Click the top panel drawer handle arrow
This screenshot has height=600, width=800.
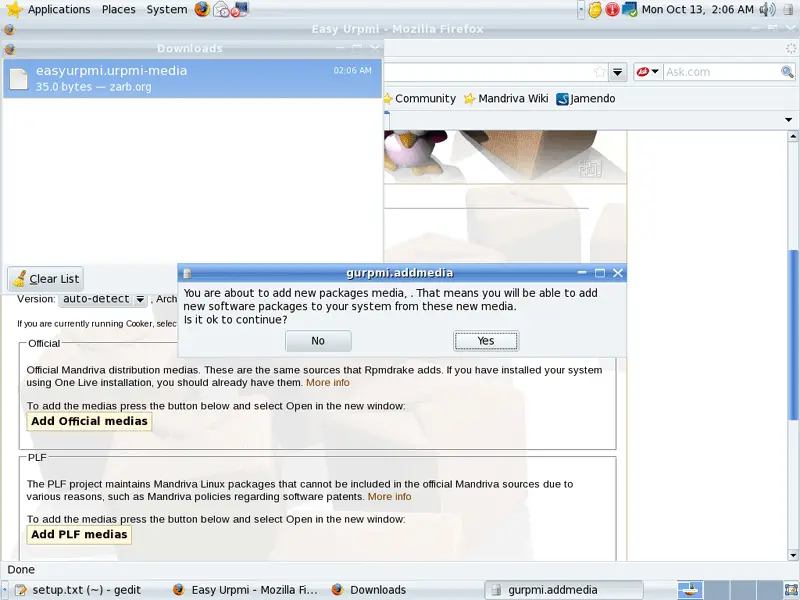[581, 10]
